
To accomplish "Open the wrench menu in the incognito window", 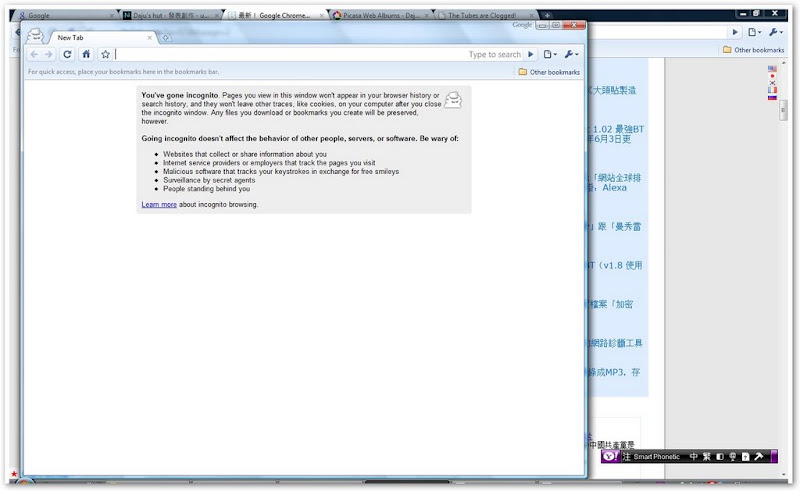I will coord(571,54).
